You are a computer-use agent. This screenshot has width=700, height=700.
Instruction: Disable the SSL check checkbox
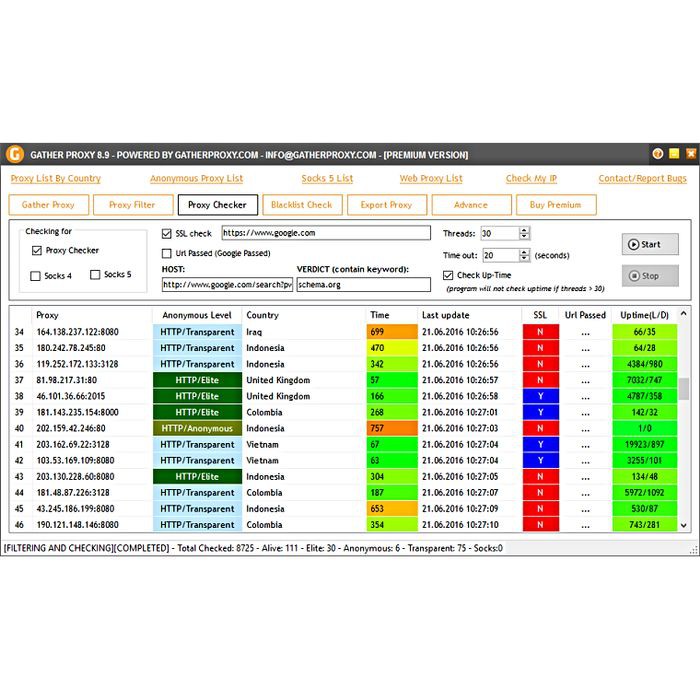[167, 233]
